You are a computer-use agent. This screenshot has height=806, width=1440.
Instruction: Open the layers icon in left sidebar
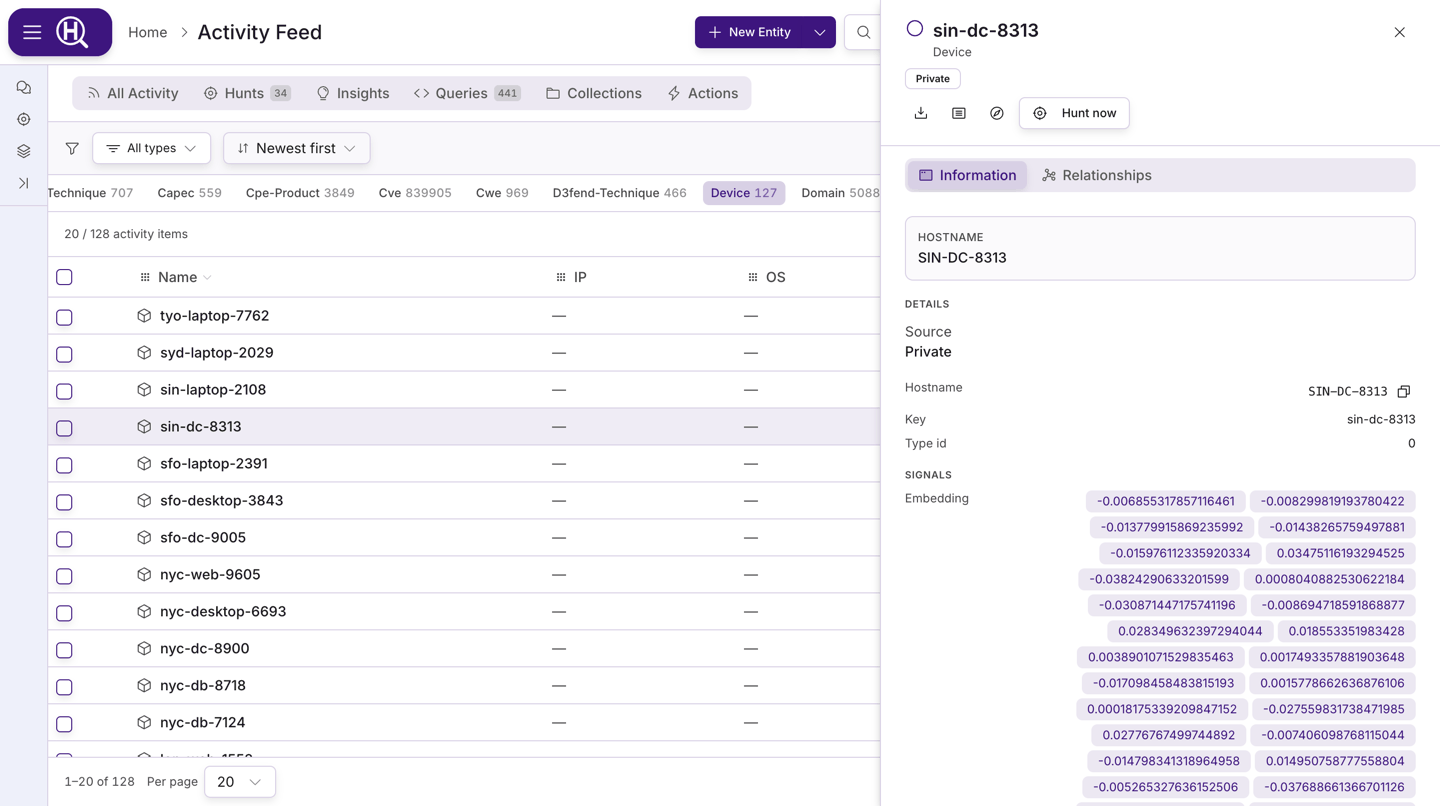(x=24, y=151)
